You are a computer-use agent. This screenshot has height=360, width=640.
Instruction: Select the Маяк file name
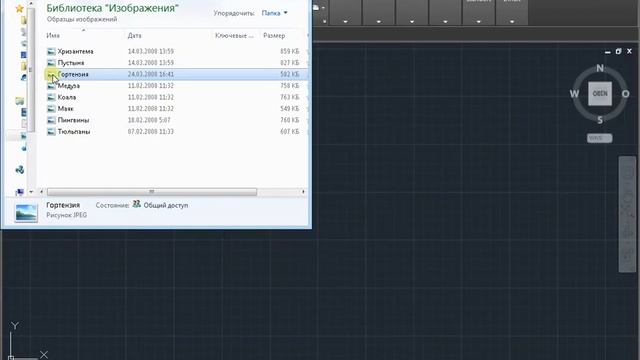tap(65, 109)
